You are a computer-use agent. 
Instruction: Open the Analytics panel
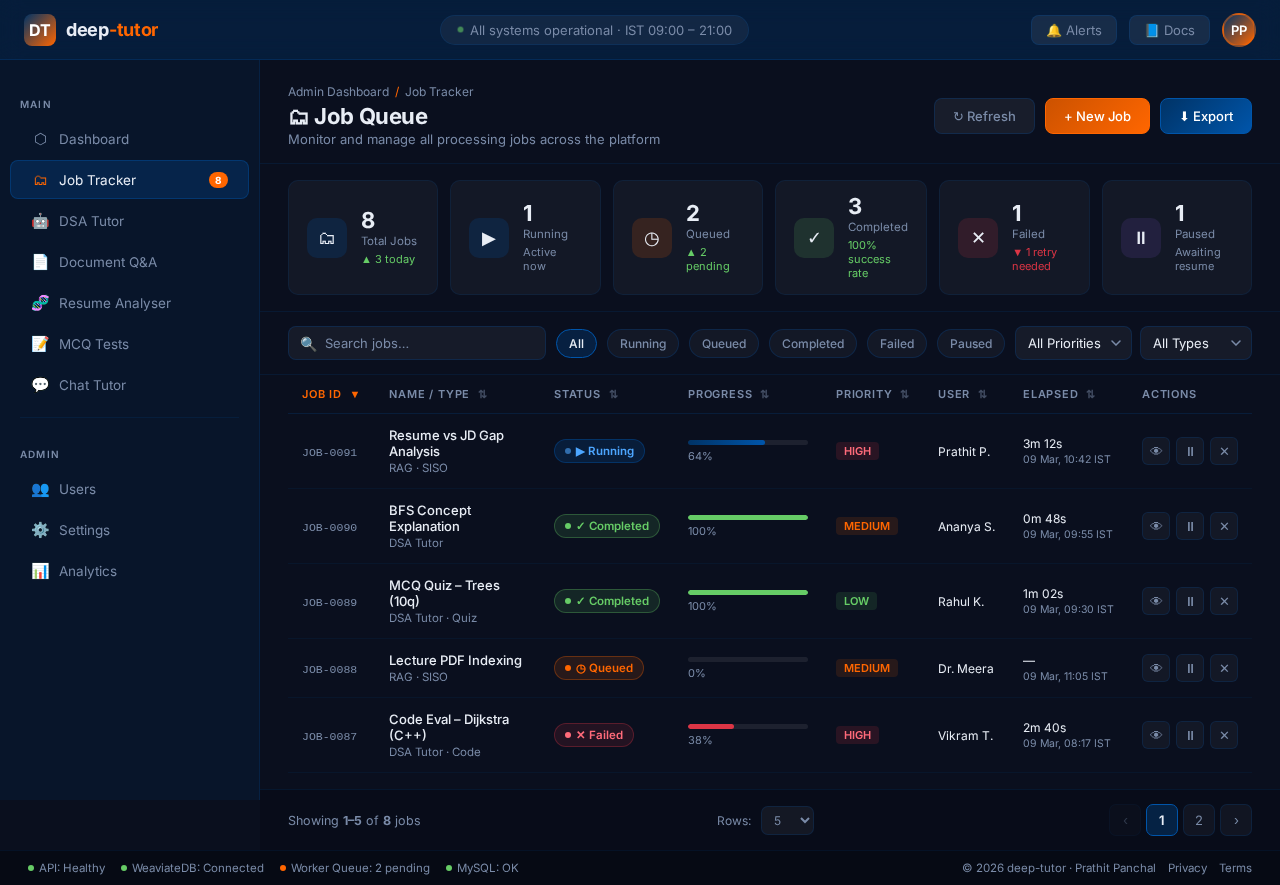[x=88, y=571]
